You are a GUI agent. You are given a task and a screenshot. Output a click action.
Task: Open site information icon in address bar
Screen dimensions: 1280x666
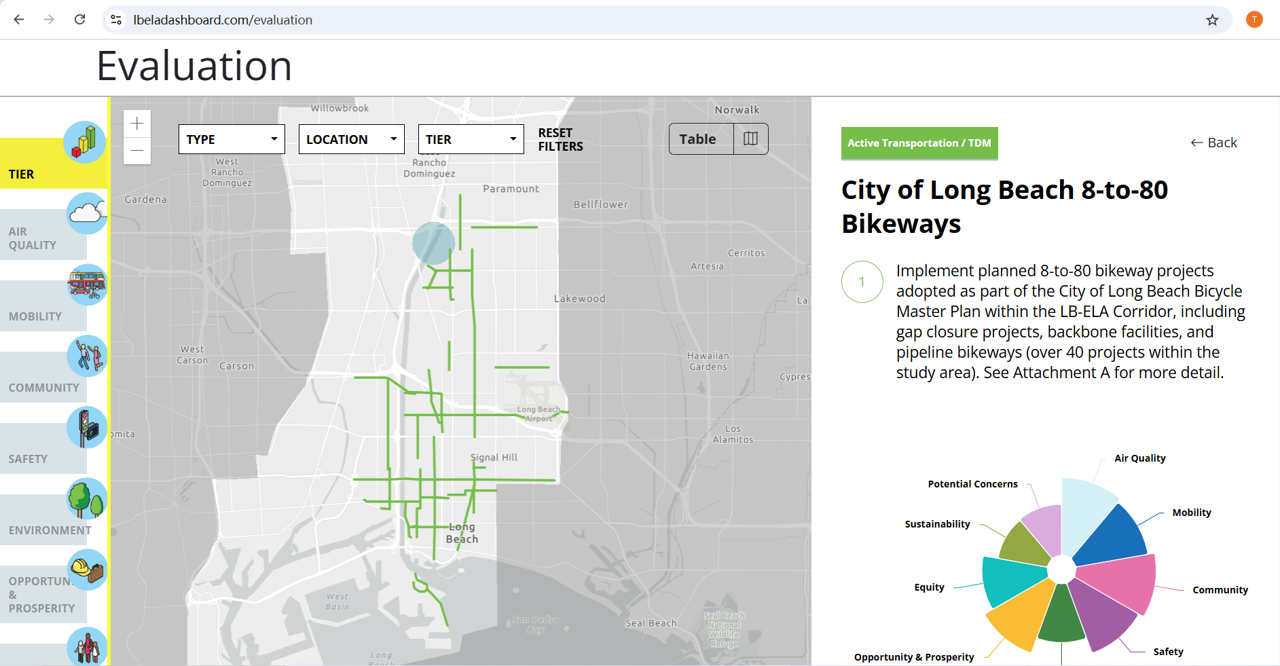(116, 19)
